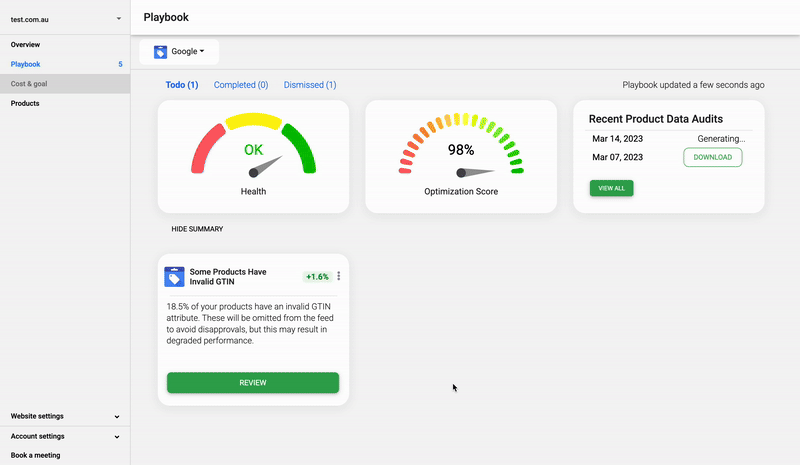Viewport: 800px width, 465px height.
Task: Open the three-dot menu on Invalid GTIN card
Action: click(339, 277)
